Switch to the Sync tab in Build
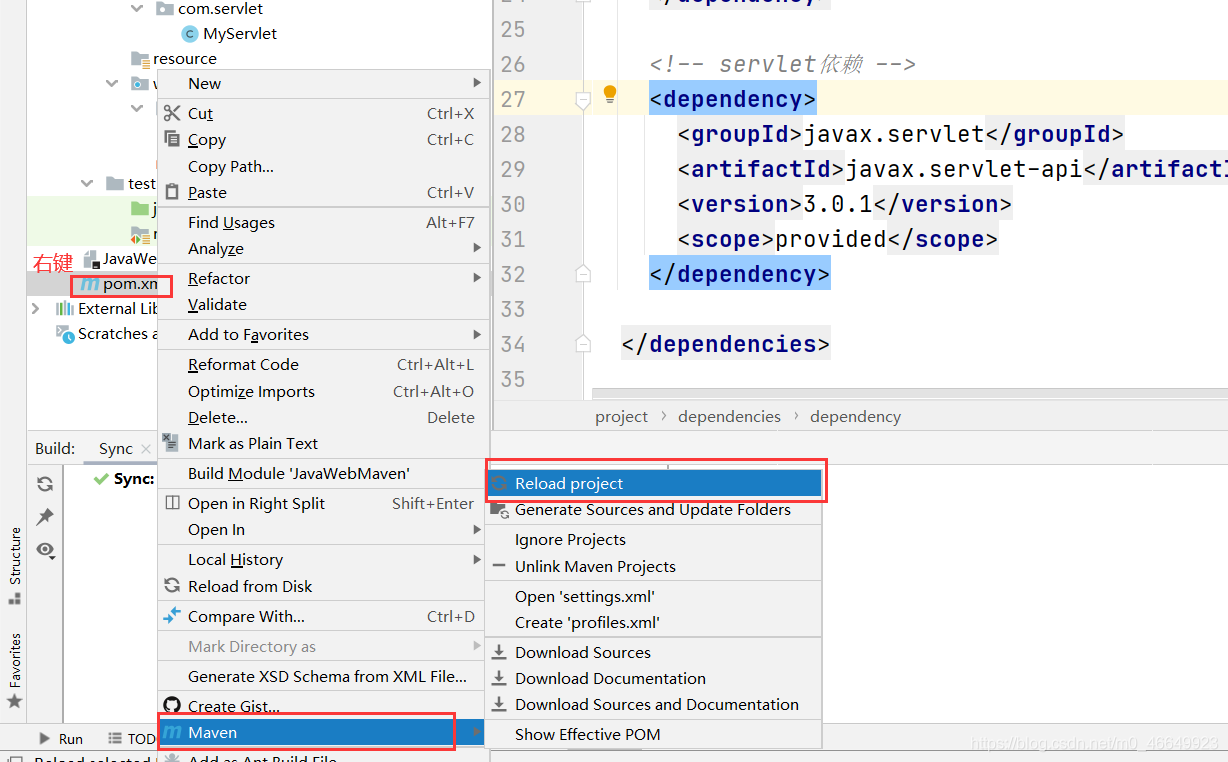 pyautogui.click(x=116, y=449)
